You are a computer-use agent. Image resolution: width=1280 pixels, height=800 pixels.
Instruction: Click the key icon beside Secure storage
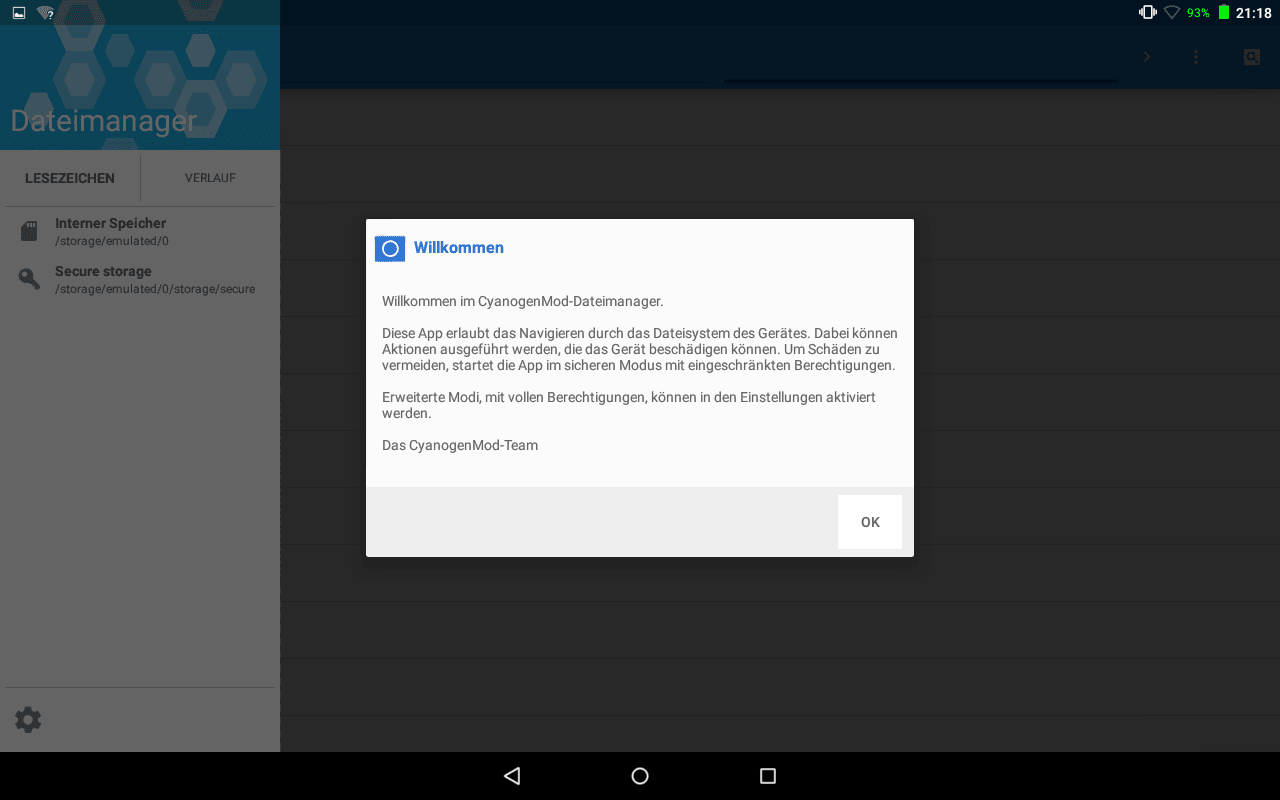(29, 279)
